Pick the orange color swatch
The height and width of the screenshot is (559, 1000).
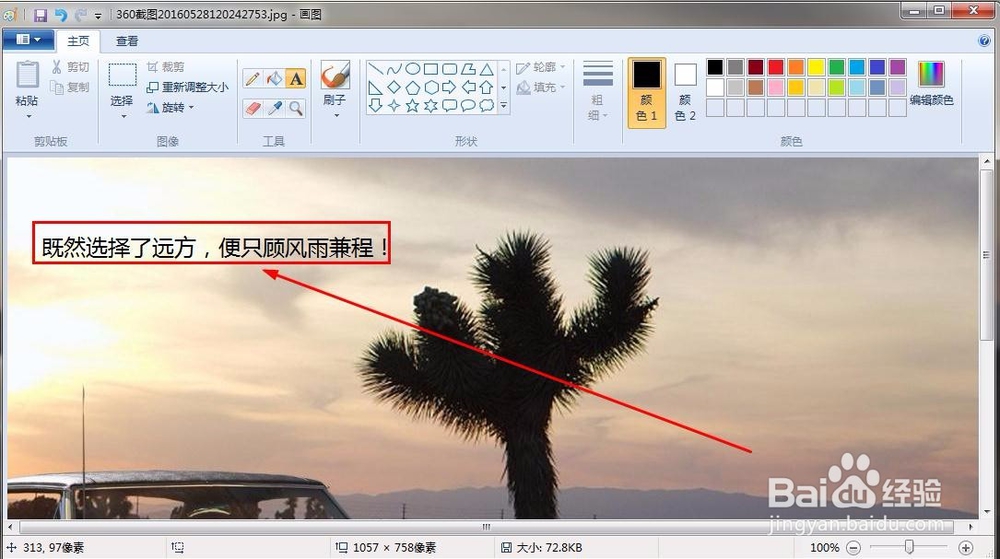(x=796, y=67)
